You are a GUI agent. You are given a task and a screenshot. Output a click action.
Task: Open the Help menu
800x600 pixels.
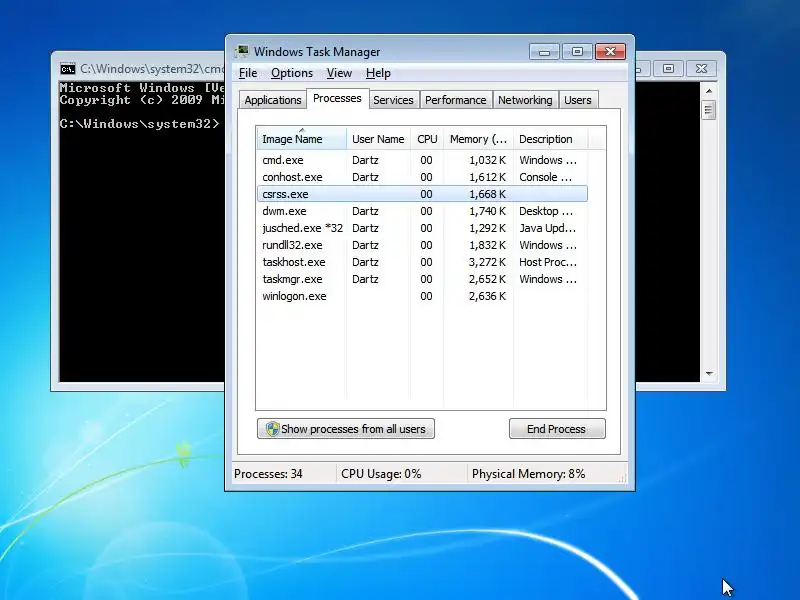coord(378,73)
